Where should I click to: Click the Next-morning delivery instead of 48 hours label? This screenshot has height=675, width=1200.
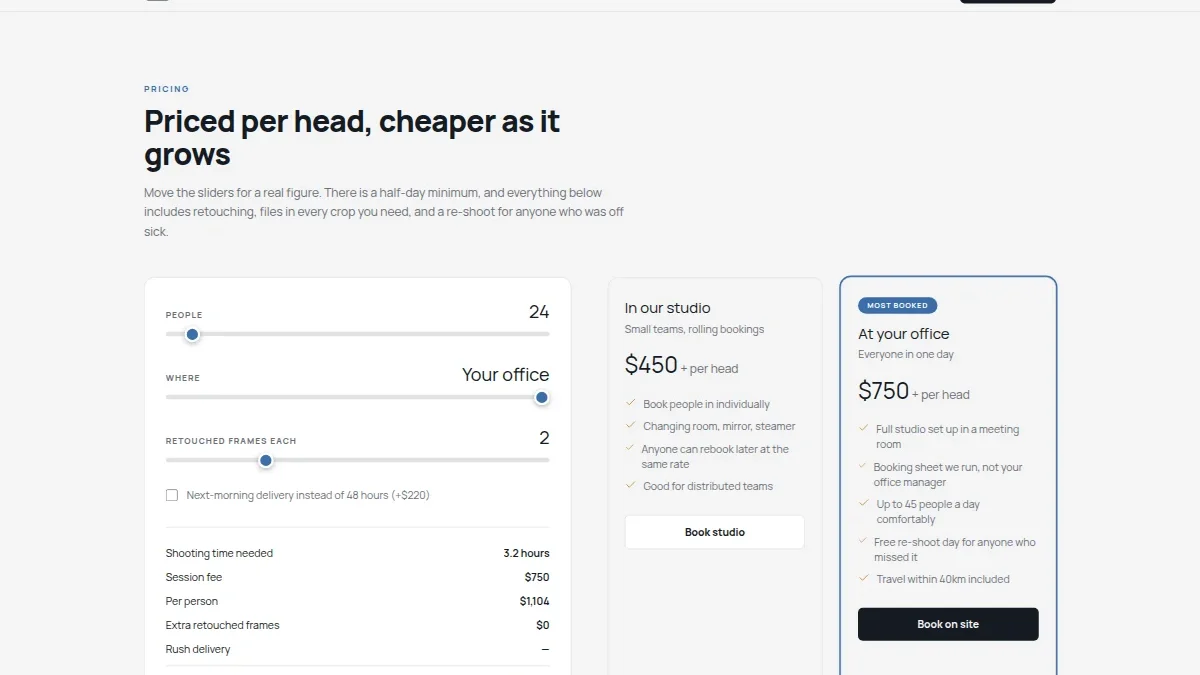(x=308, y=495)
